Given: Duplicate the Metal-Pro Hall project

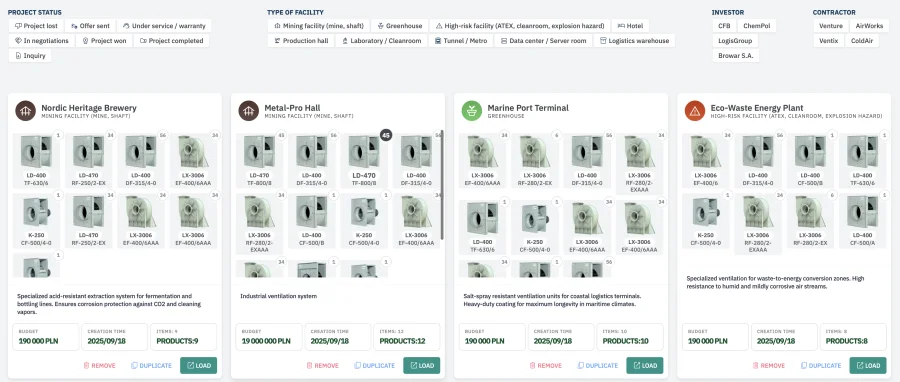Looking at the screenshot, I should [375, 365].
